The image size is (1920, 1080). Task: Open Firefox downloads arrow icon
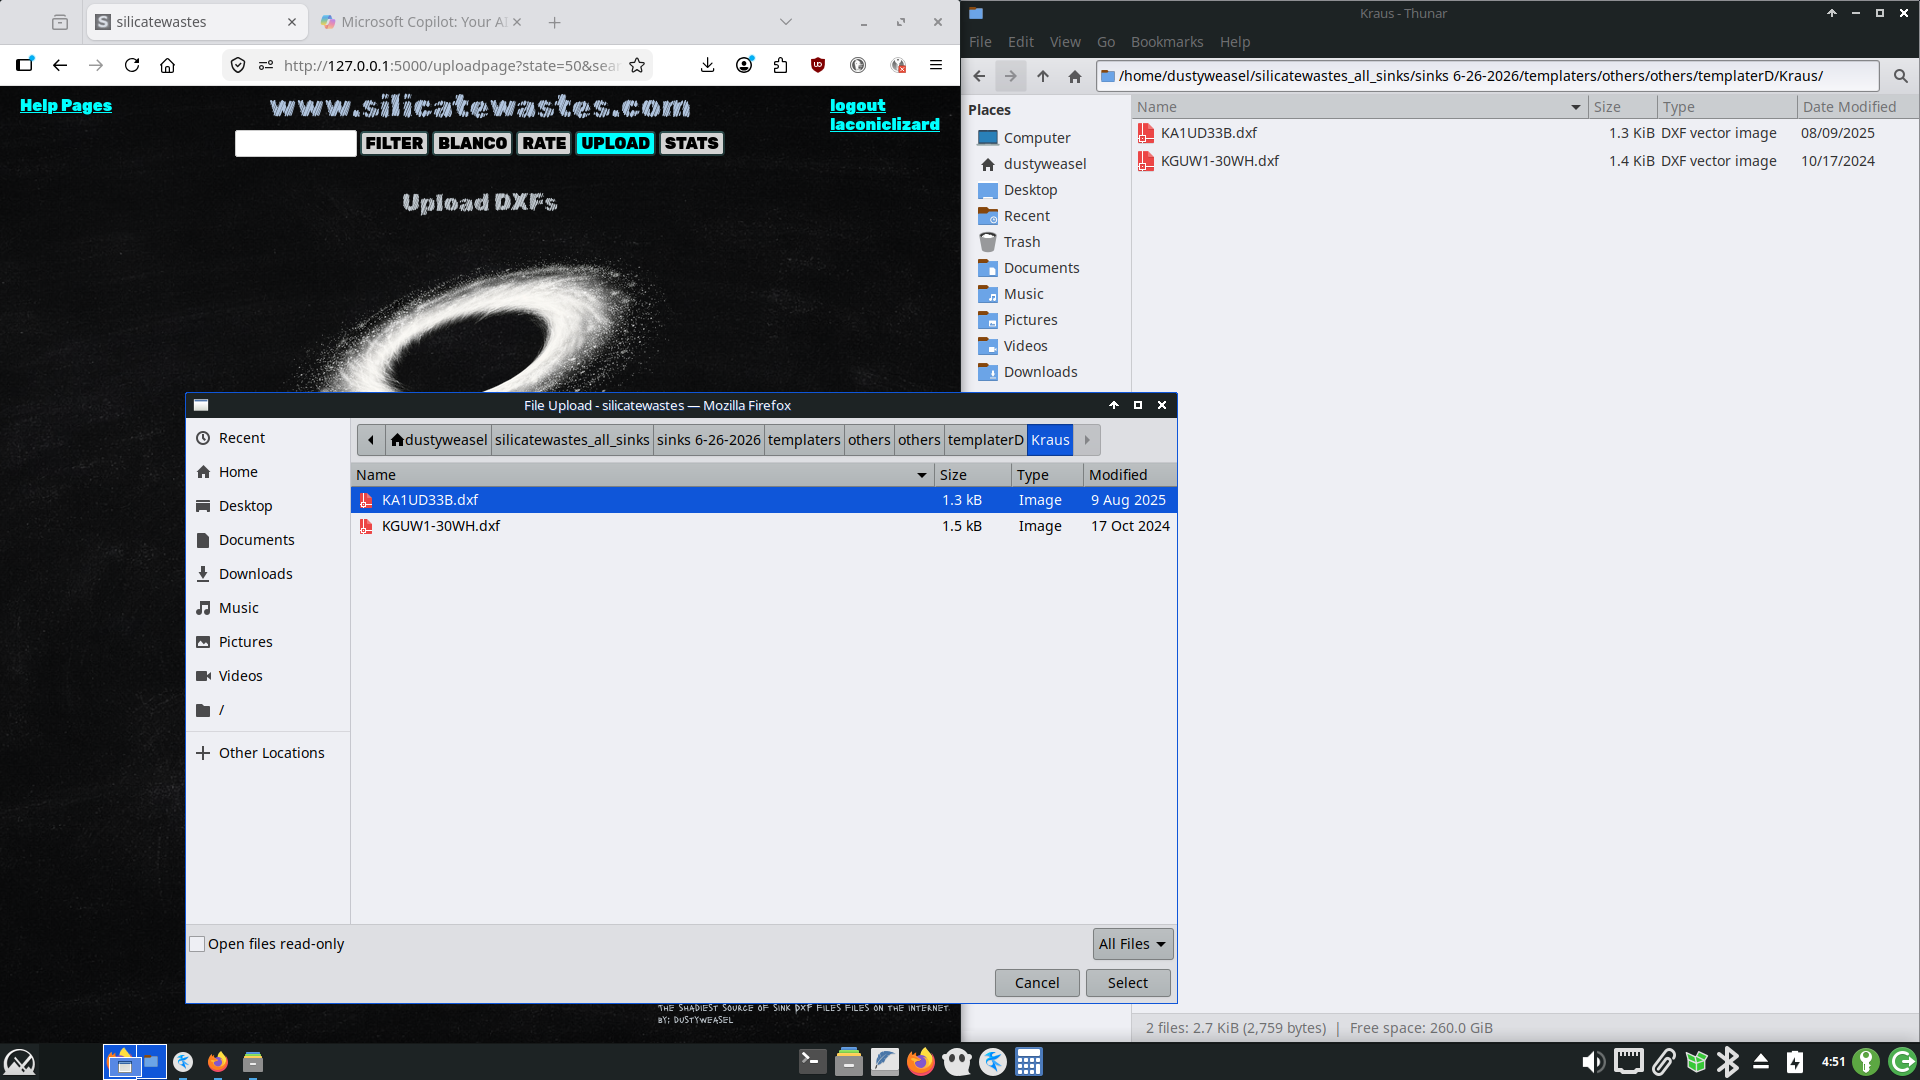707,65
